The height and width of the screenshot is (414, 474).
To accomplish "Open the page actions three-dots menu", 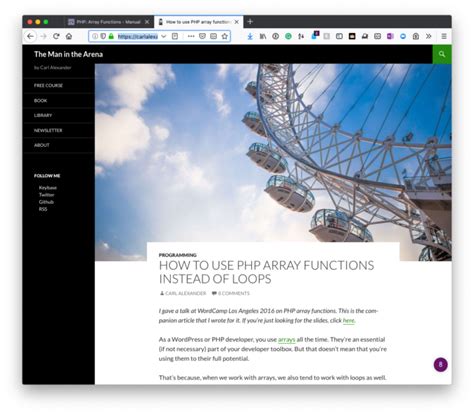I will 191,36.
